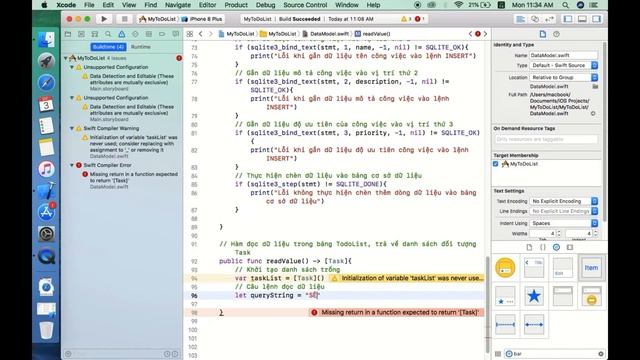640x360 pixels.
Task: Collapse the MyToDoList 4 issues group
Action: point(66,58)
